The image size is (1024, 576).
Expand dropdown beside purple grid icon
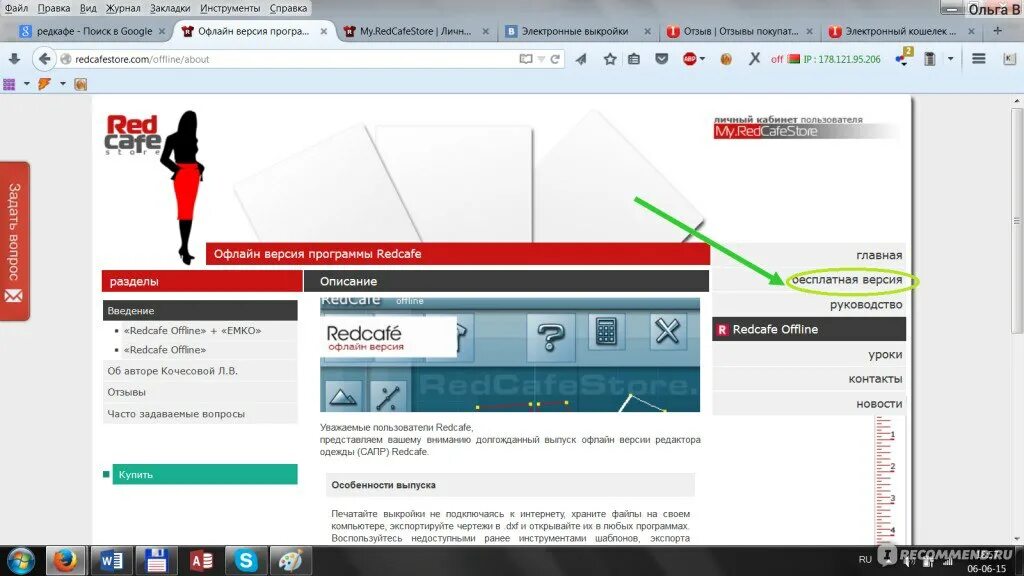(26, 84)
